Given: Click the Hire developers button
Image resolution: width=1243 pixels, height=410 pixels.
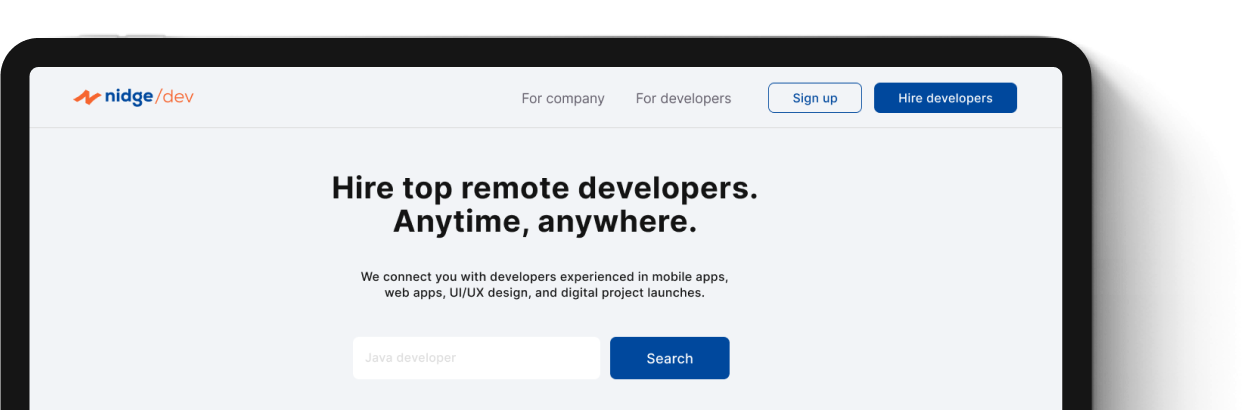Looking at the screenshot, I should (x=945, y=98).
